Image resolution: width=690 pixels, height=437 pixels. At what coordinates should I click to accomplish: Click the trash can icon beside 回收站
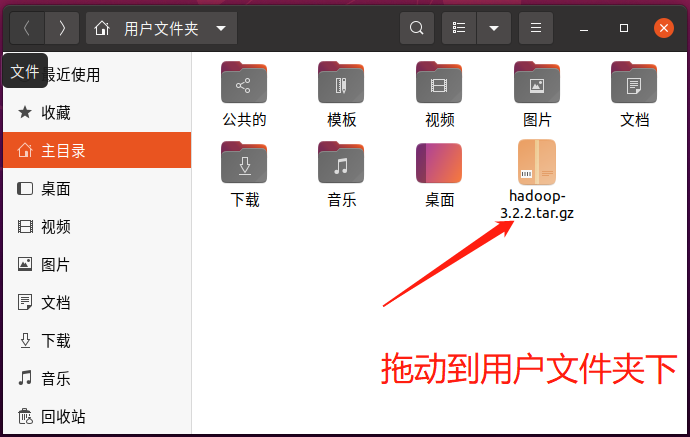point(25,416)
